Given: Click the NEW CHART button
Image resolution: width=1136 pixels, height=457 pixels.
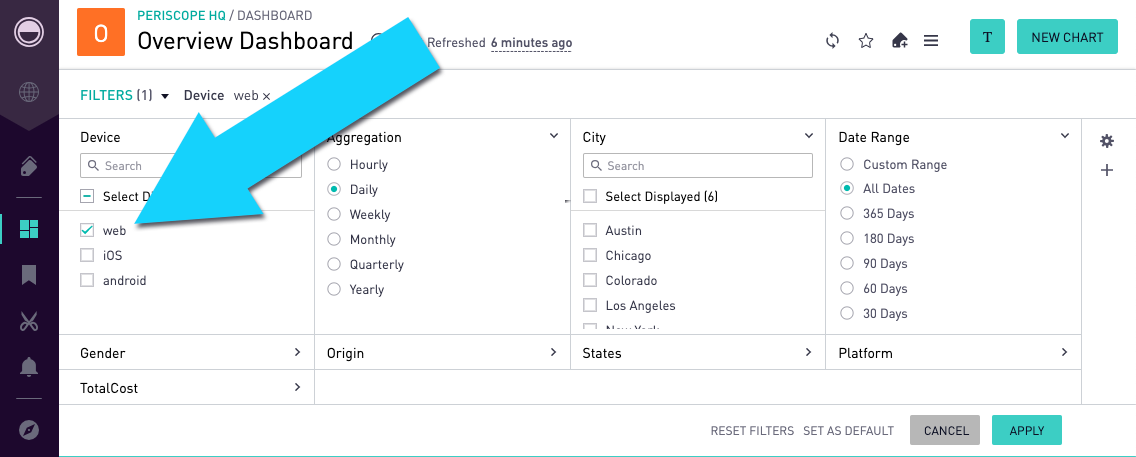Looking at the screenshot, I should pyautogui.click(x=1067, y=37).
